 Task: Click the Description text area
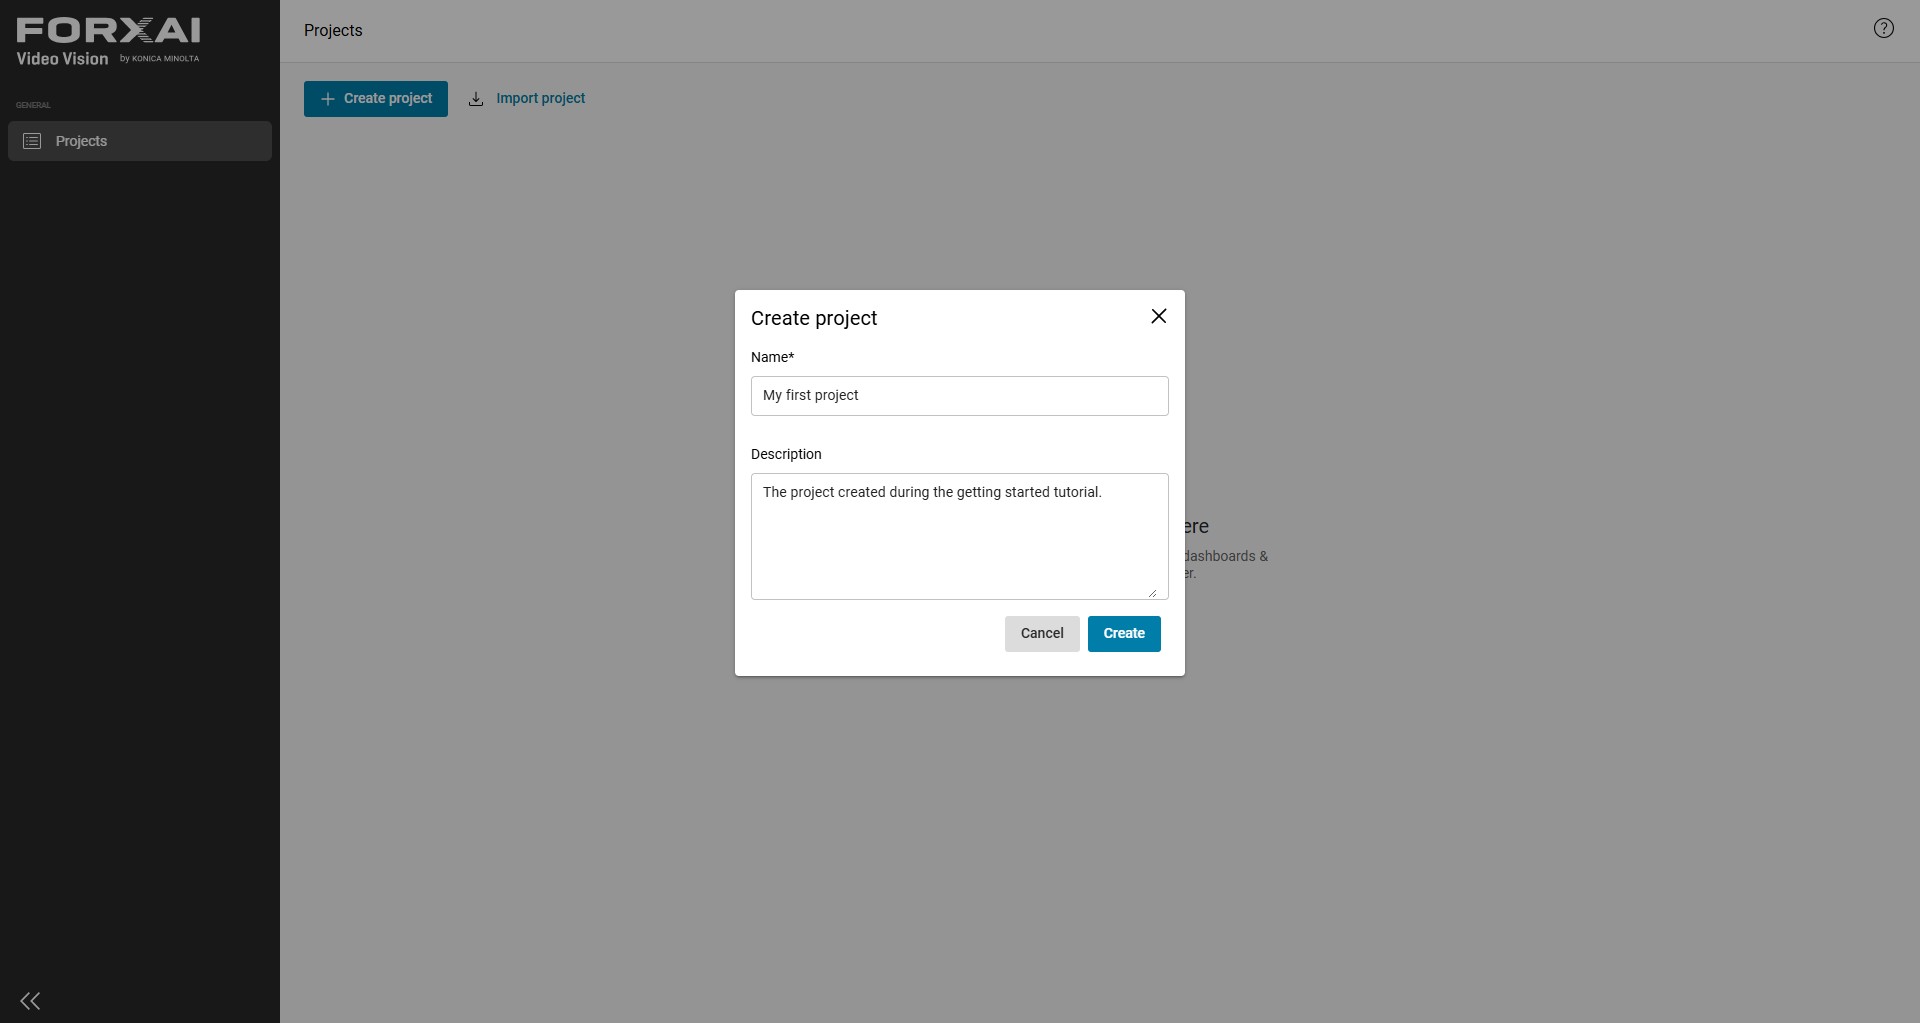960,536
